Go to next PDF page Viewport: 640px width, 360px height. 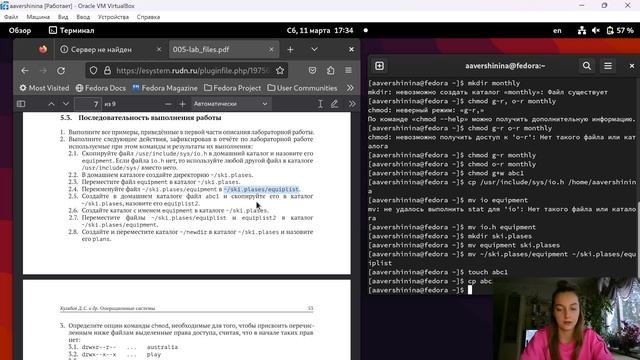[x=66, y=104]
